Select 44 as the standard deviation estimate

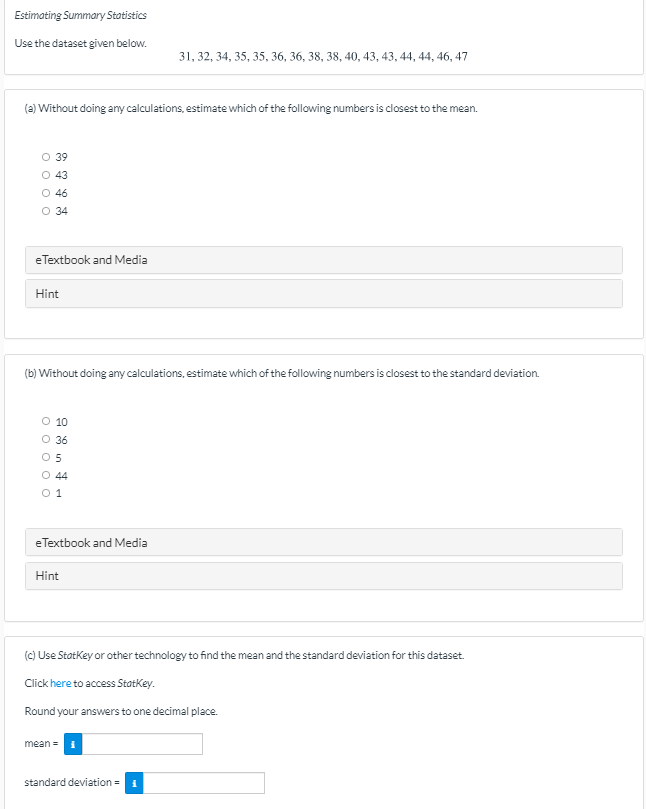click(46, 475)
